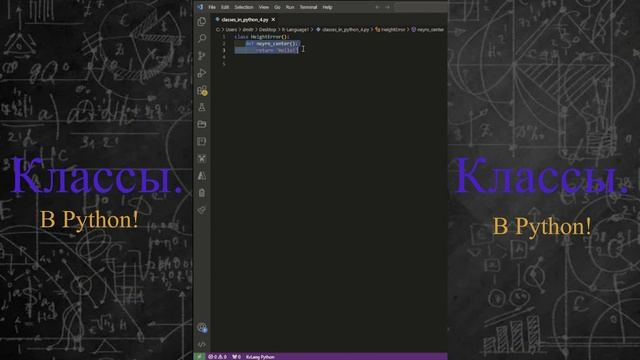The image size is (640, 360).
Task: Open the Selection menu
Action: (244, 7)
